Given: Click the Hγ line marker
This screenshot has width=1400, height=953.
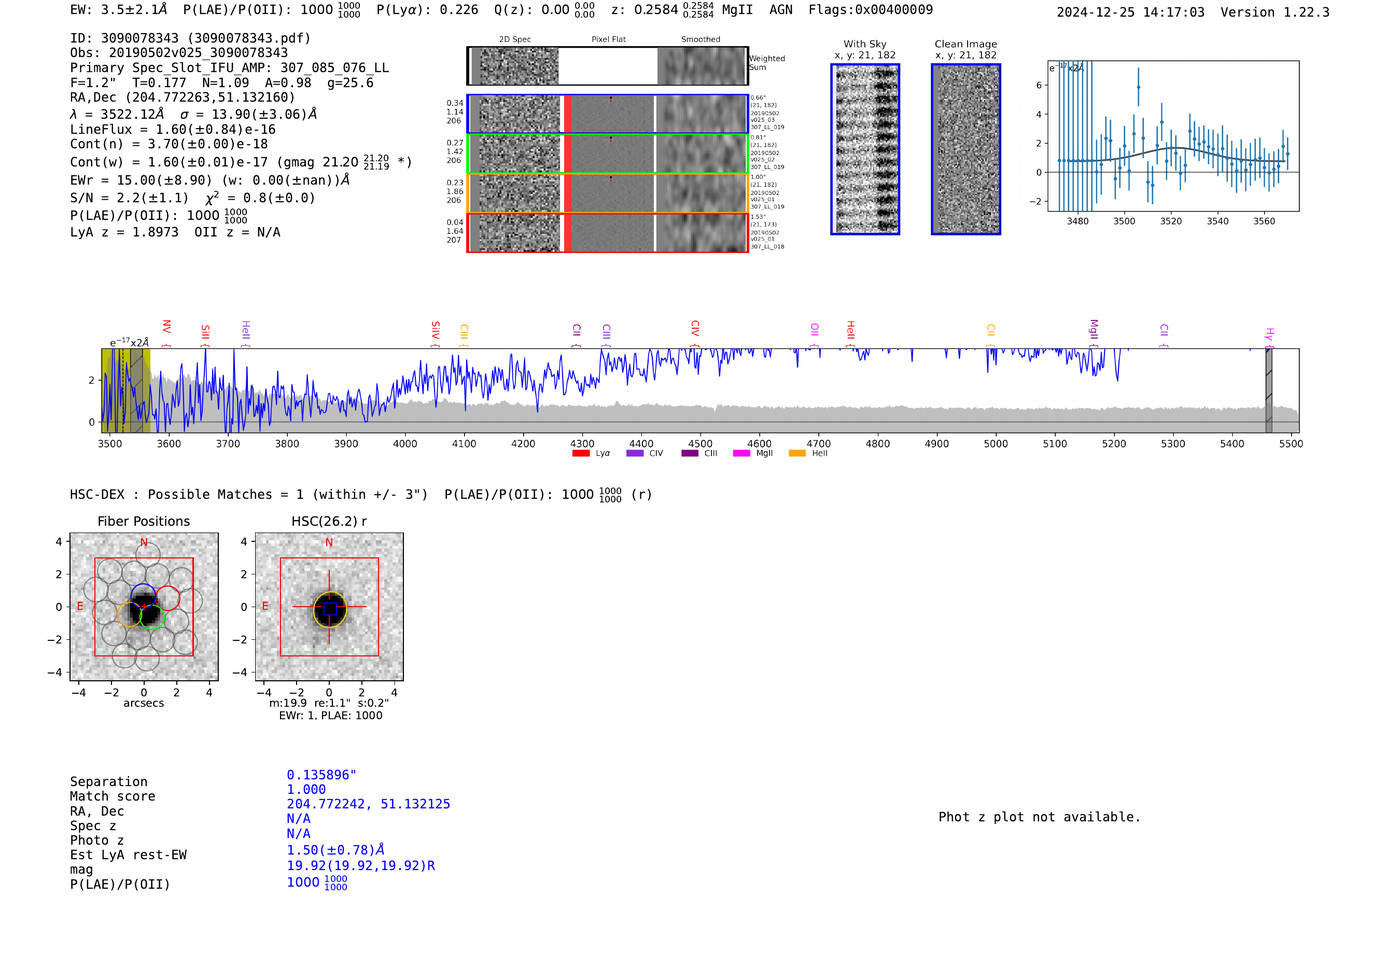Looking at the screenshot, I should pos(1269,336).
